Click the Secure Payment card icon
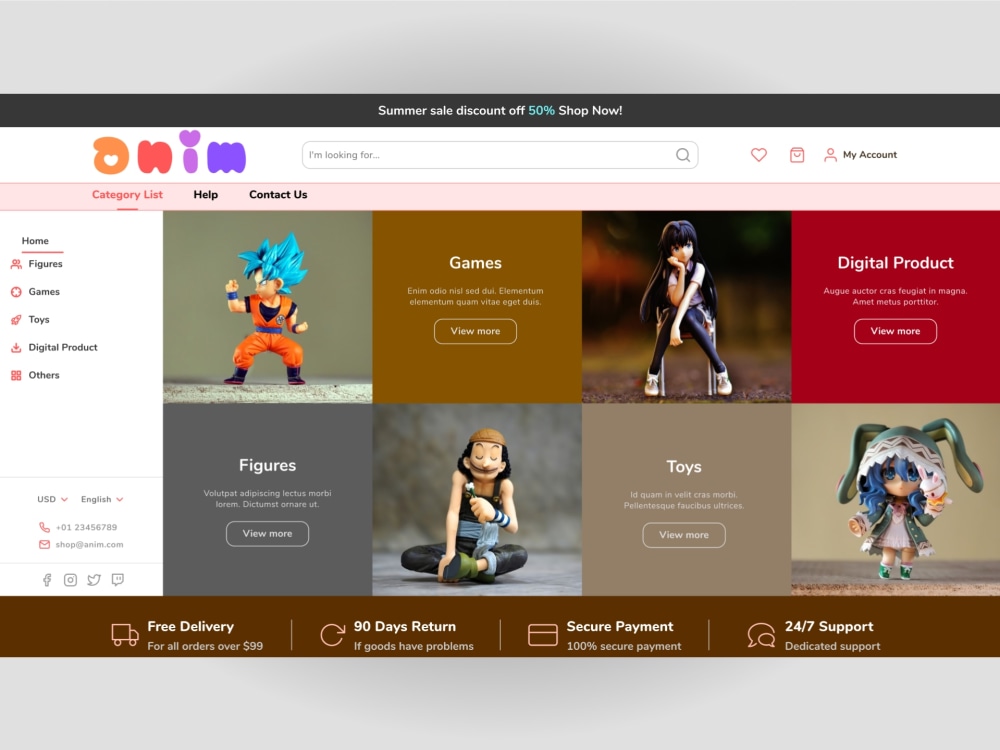This screenshot has height=750, width=1000. (x=543, y=635)
